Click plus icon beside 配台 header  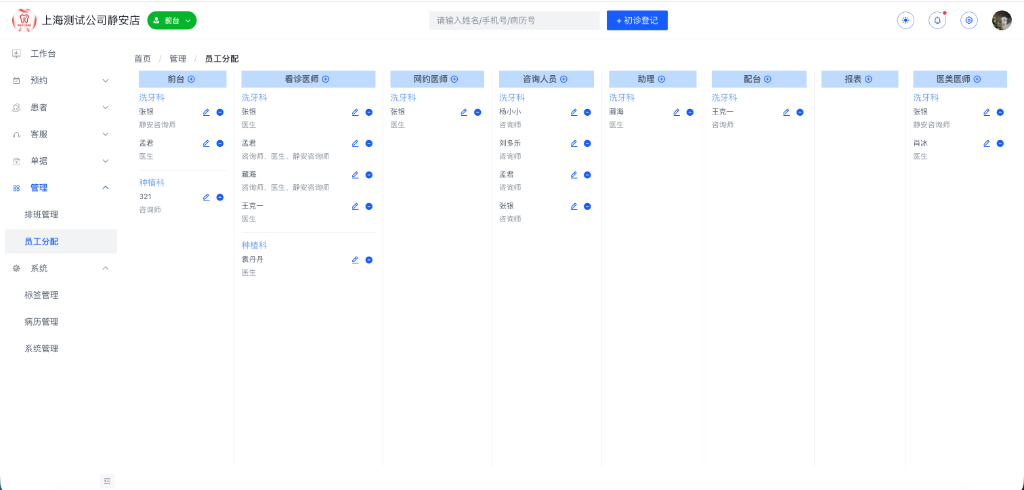pos(768,79)
